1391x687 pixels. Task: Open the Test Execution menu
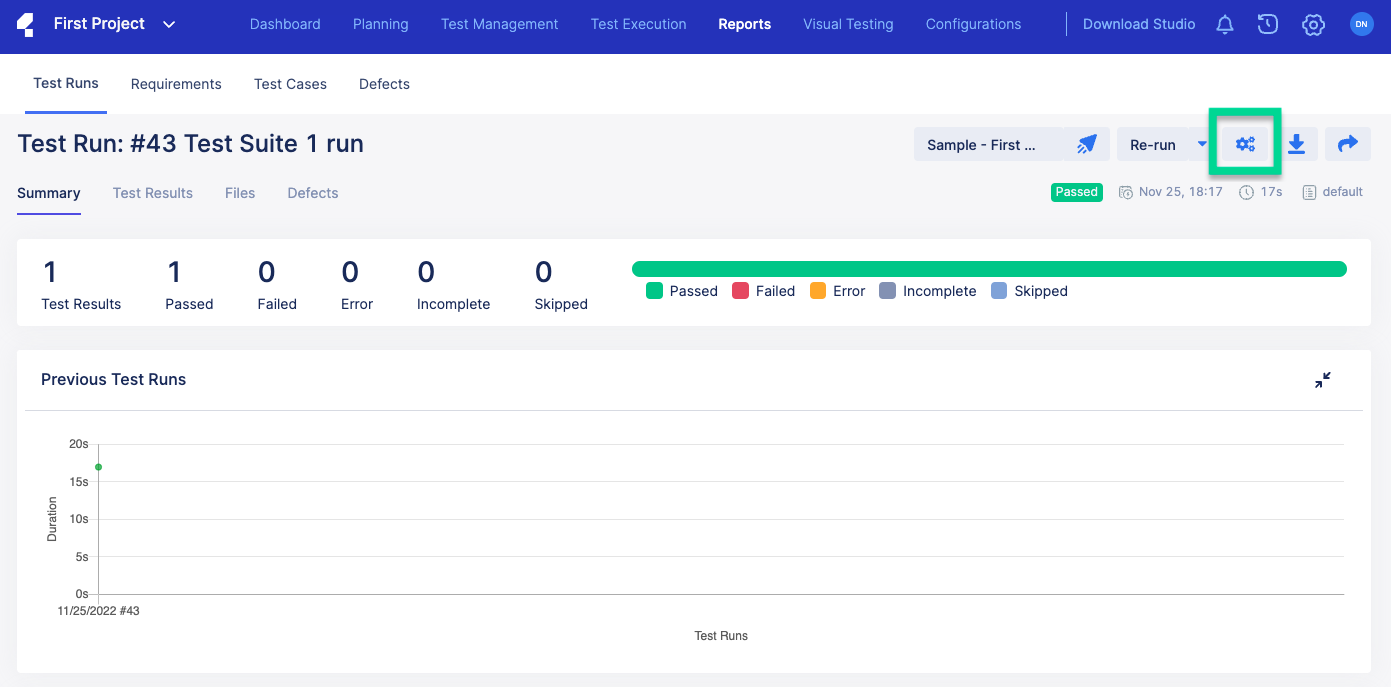click(638, 24)
